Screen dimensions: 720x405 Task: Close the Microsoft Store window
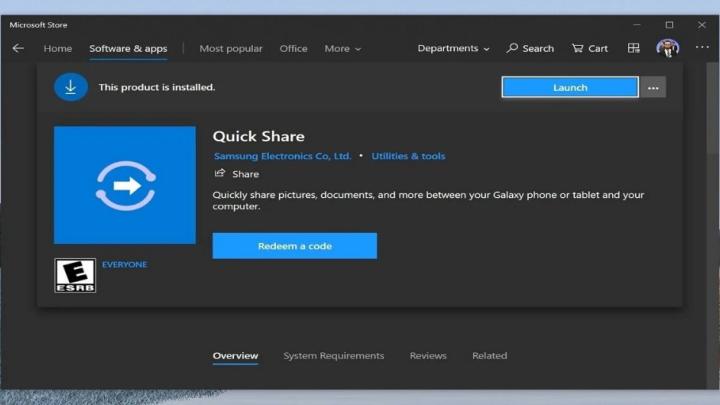(702, 25)
